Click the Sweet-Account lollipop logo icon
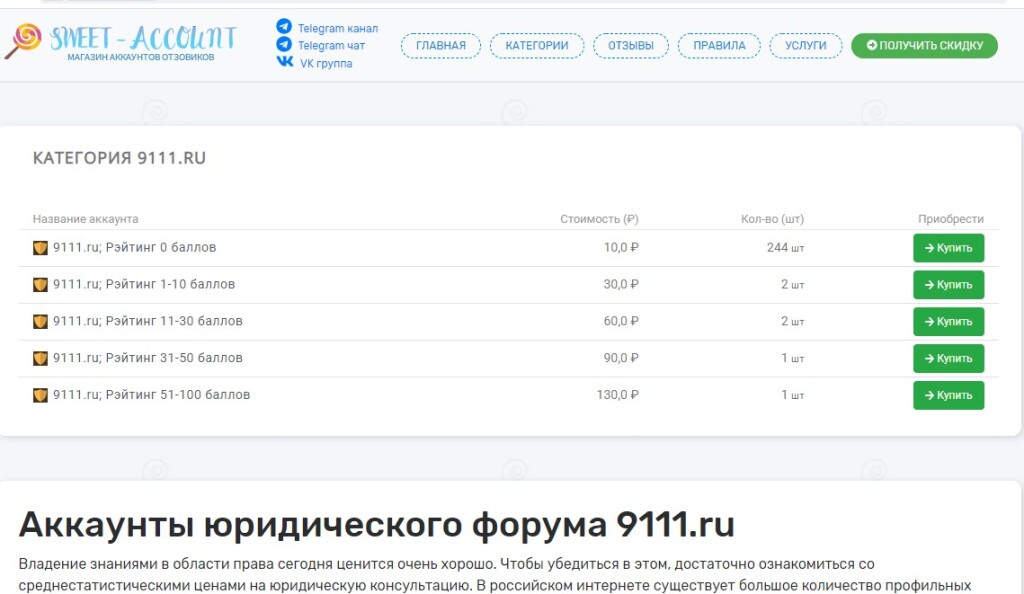 click(23, 42)
